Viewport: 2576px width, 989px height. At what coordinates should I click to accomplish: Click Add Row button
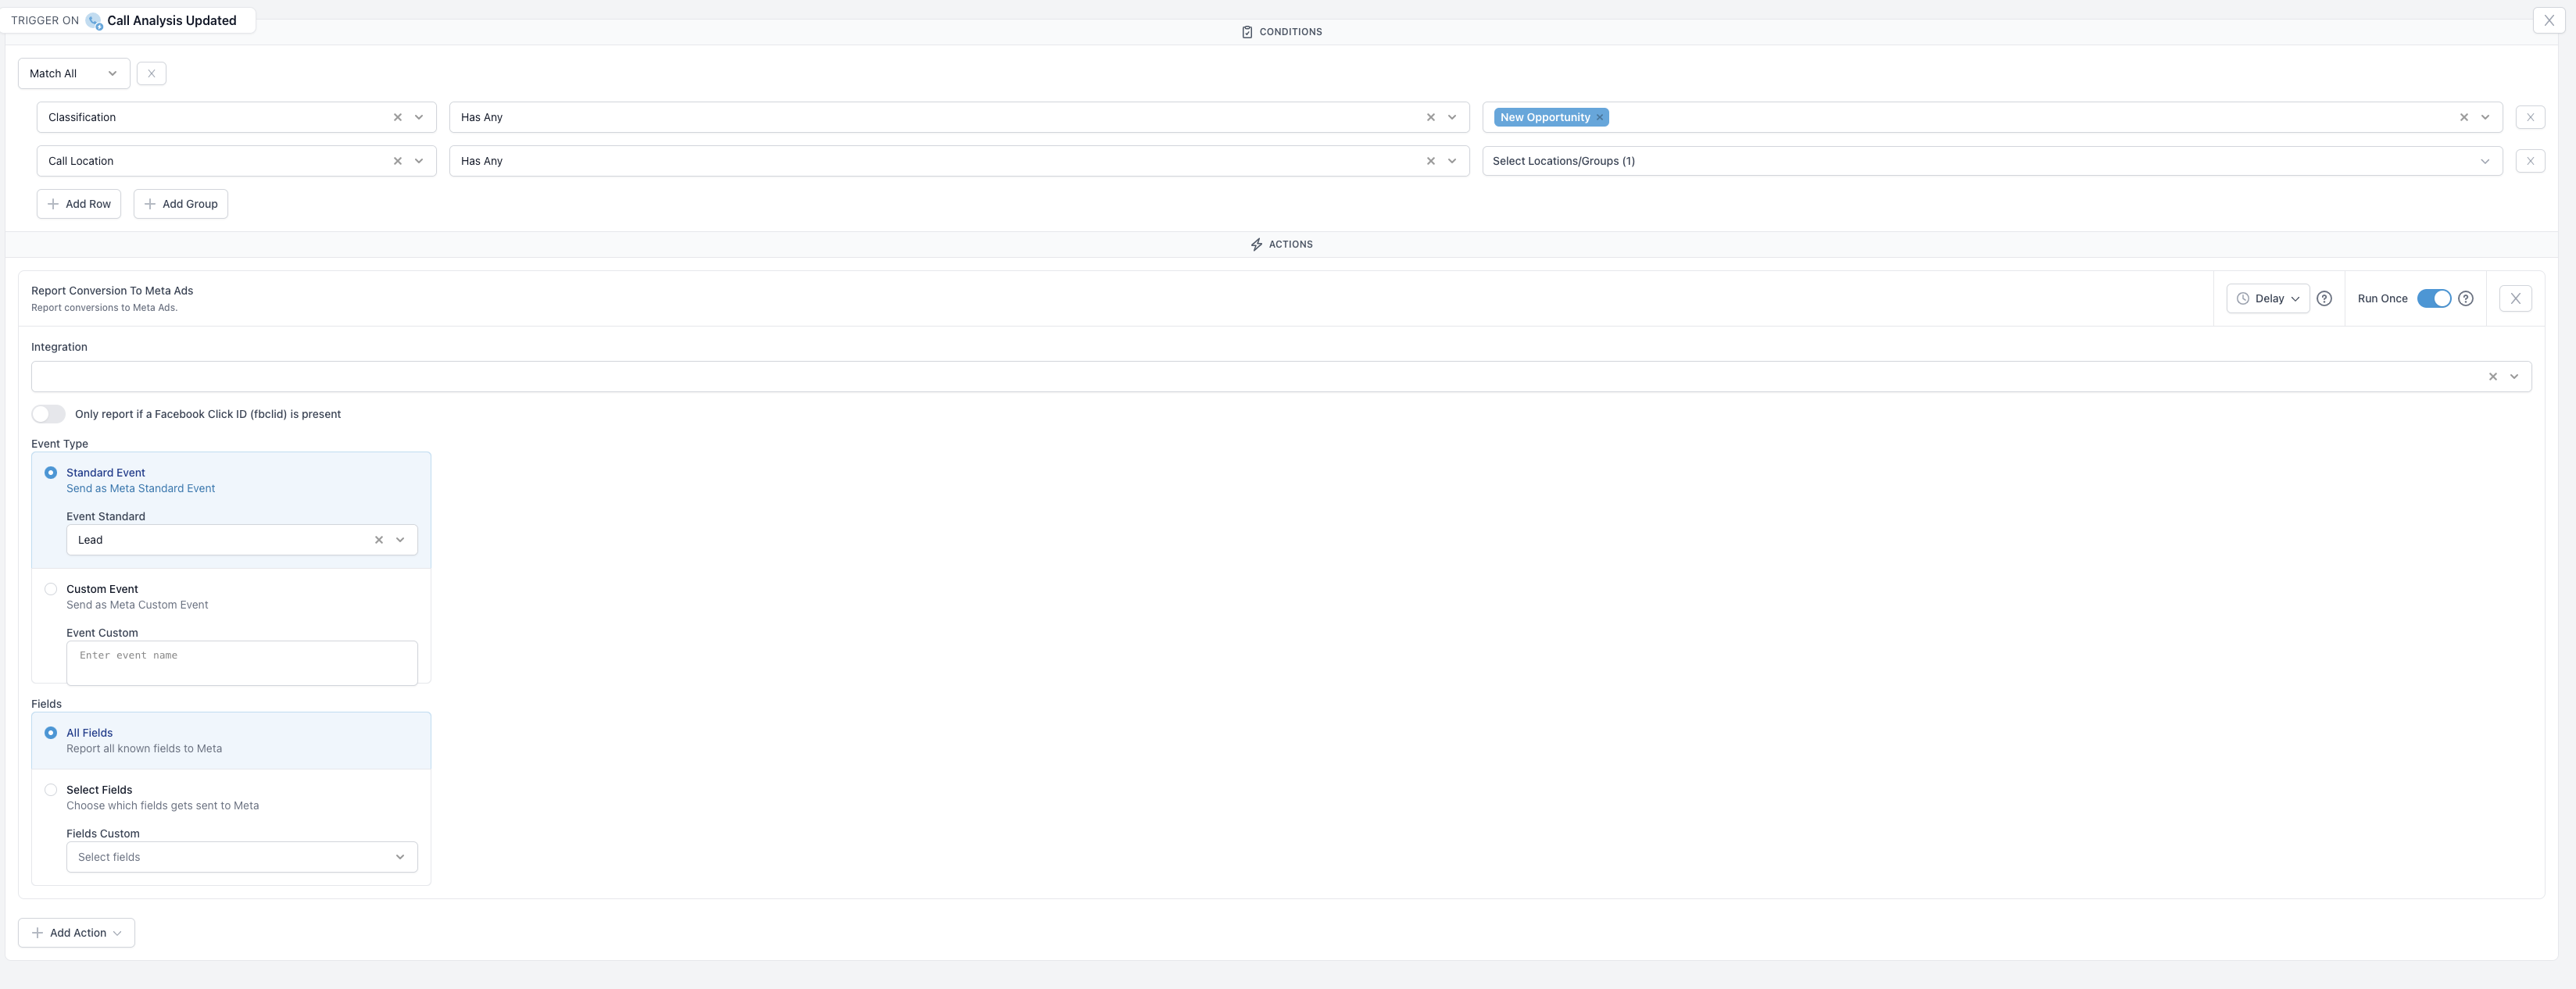click(79, 204)
